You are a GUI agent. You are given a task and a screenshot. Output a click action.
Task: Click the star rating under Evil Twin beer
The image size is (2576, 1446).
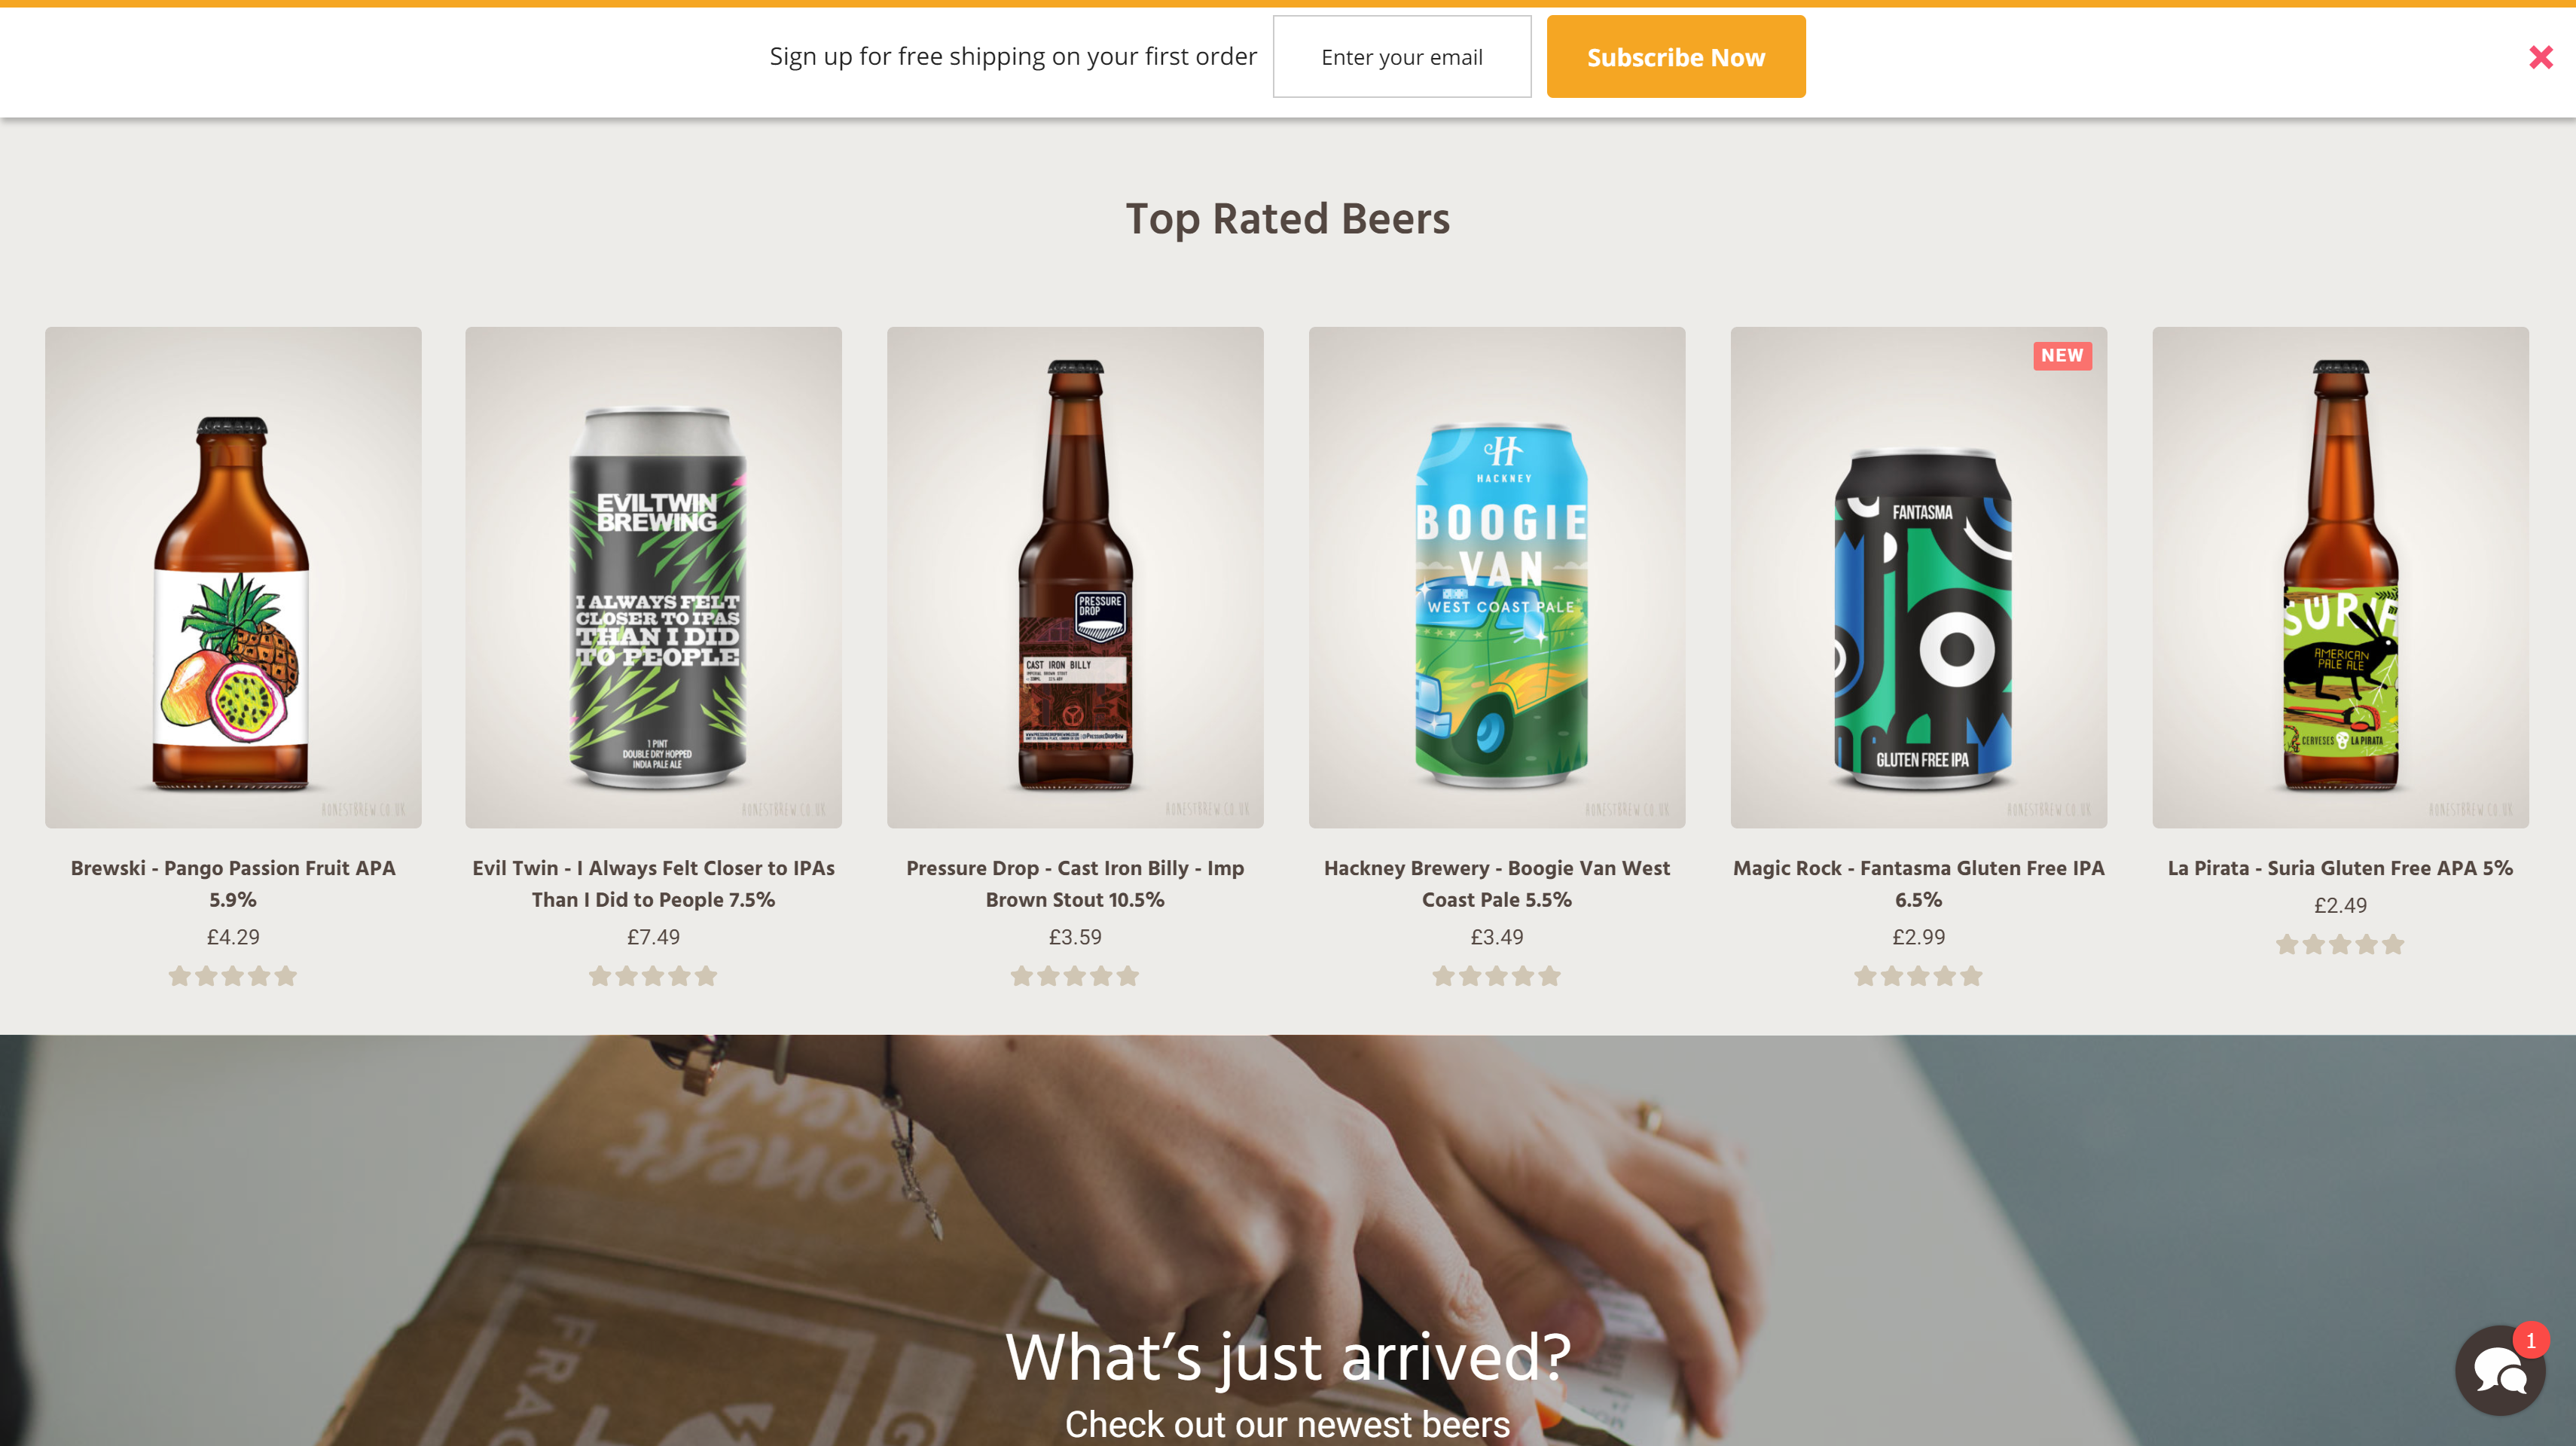point(653,976)
